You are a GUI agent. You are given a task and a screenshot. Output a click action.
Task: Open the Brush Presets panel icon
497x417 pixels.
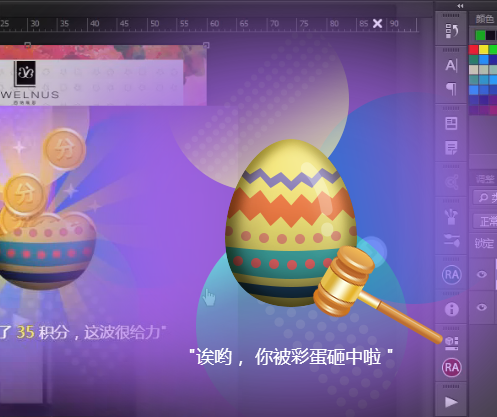tap(451, 216)
